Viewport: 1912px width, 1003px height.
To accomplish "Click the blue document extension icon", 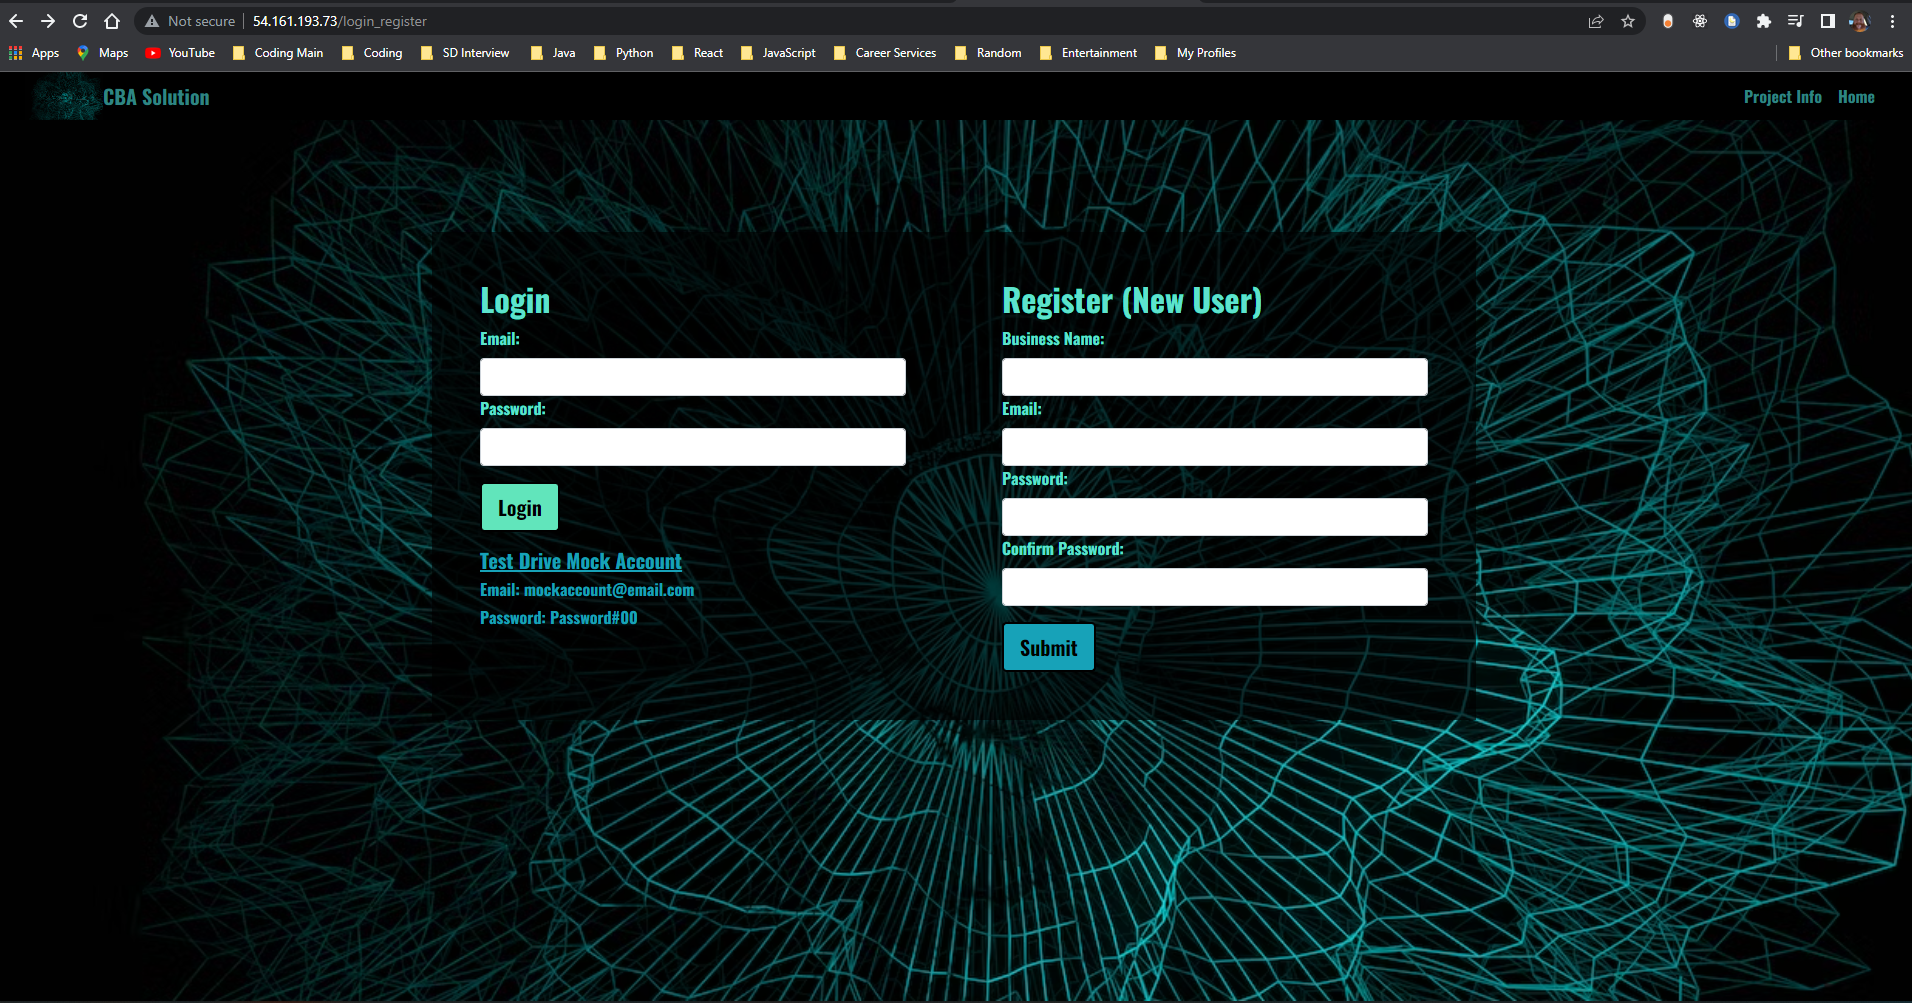I will [1732, 21].
